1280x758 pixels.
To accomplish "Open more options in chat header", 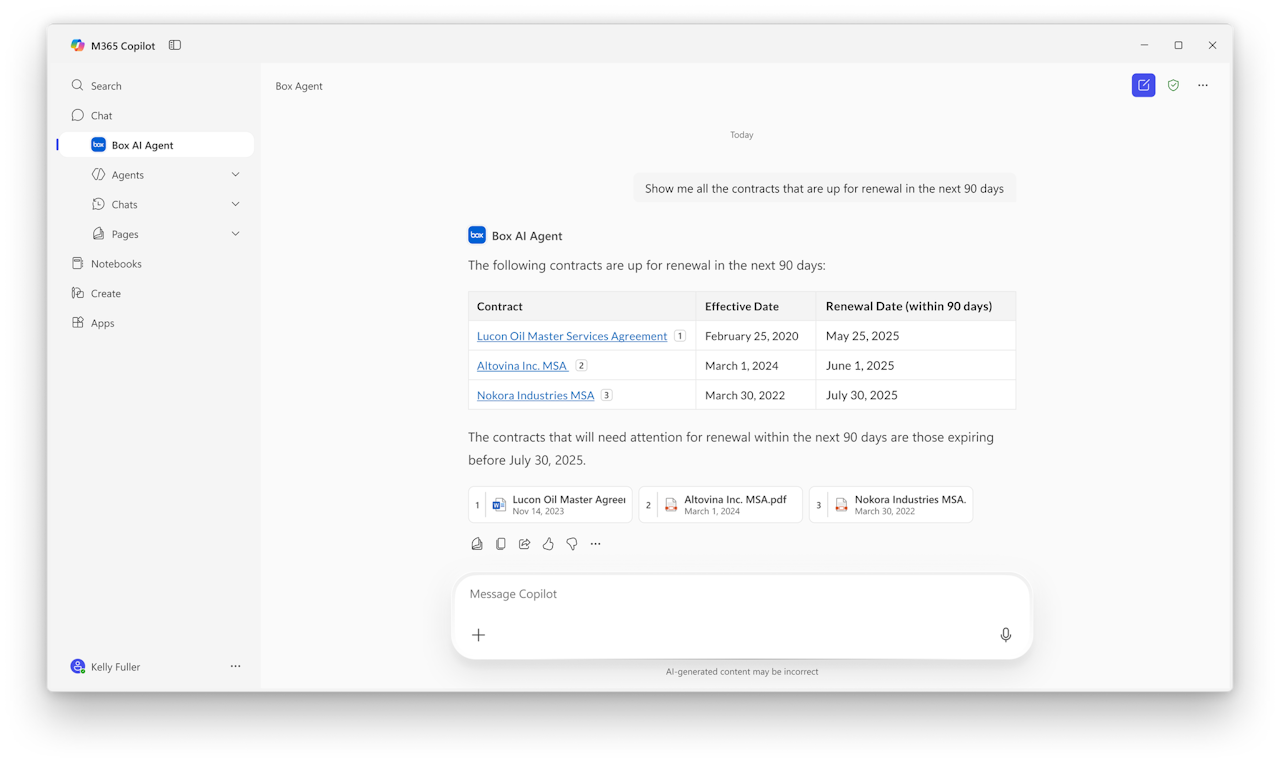I will pos(1203,86).
